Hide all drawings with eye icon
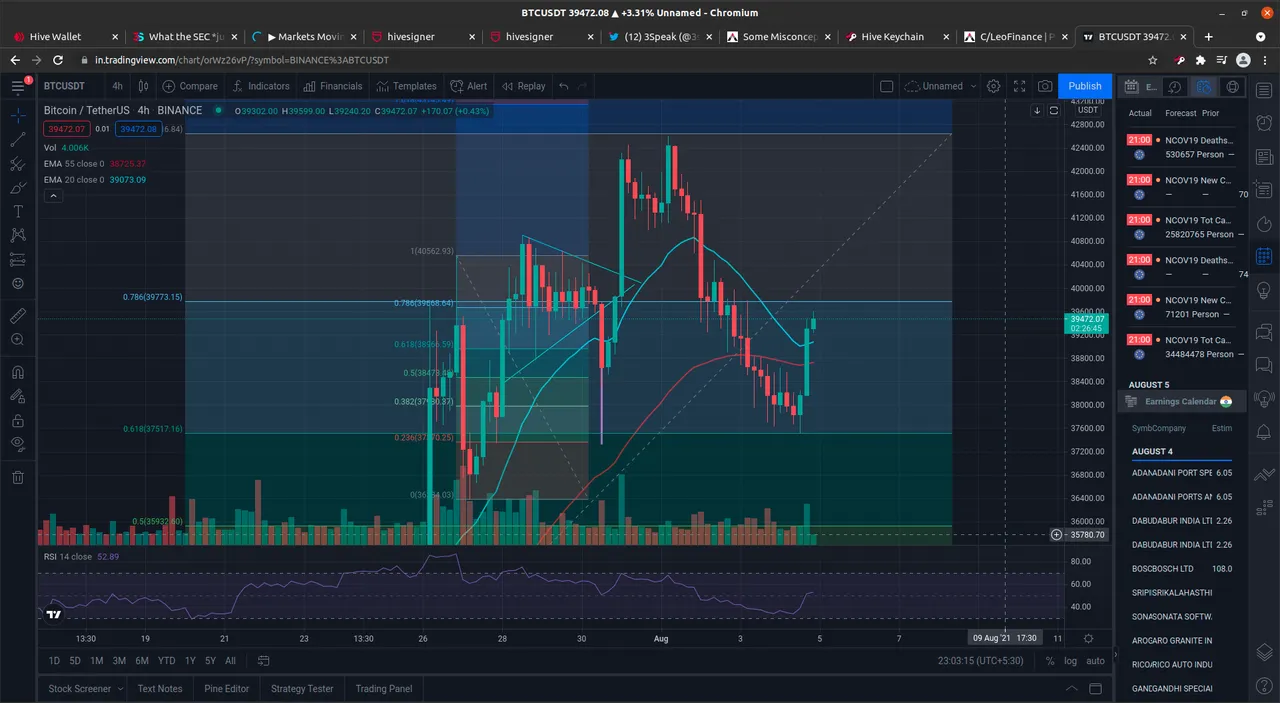The width and height of the screenshot is (1280, 703). (17, 445)
